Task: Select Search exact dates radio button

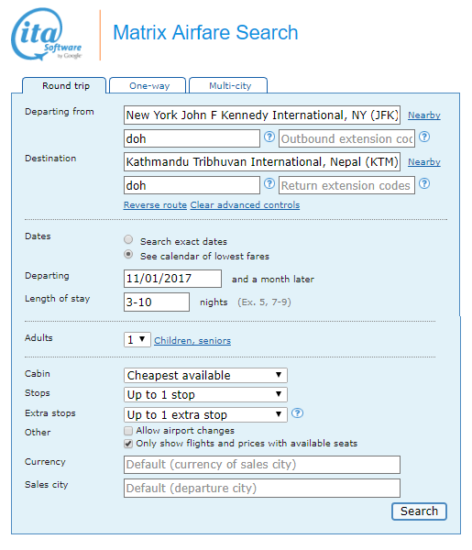Action: [x=128, y=240]
